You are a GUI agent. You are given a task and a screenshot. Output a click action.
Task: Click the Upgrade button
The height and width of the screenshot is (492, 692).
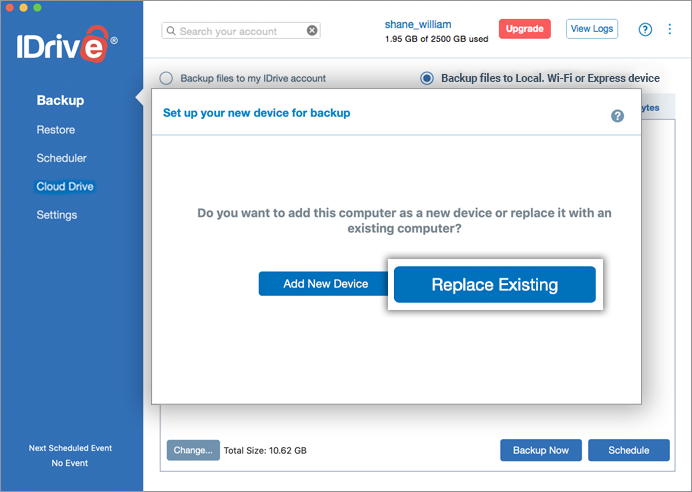point(524,29)
